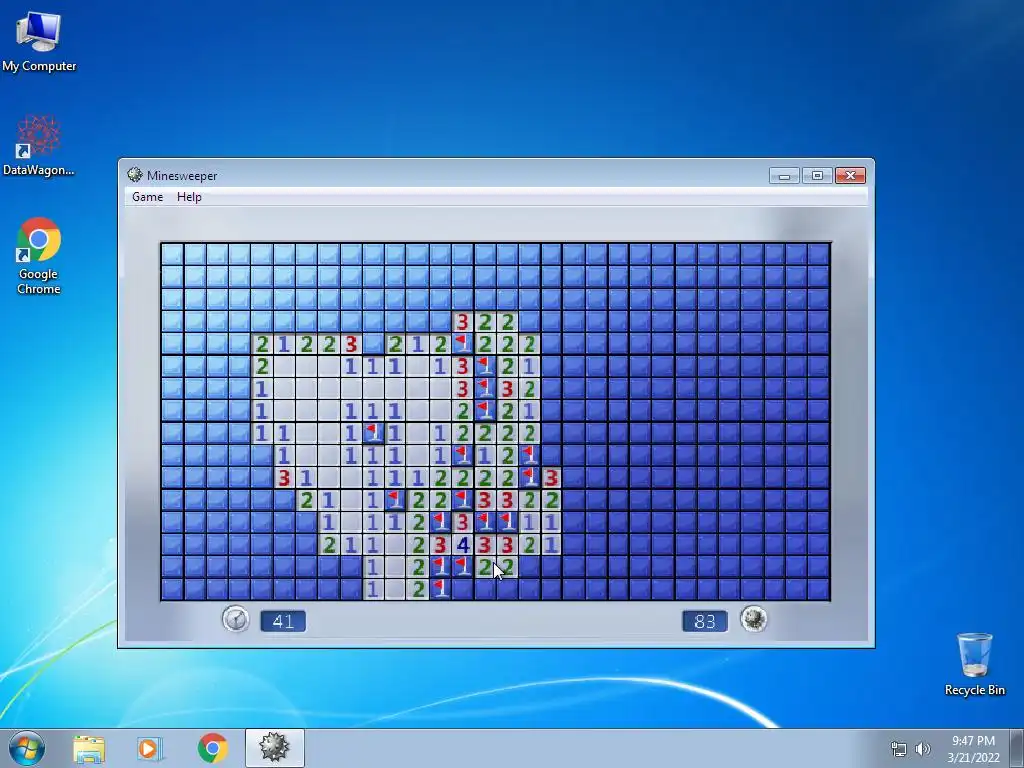
Task: Click the topmost red 3 tile
Action: (462, 321)
